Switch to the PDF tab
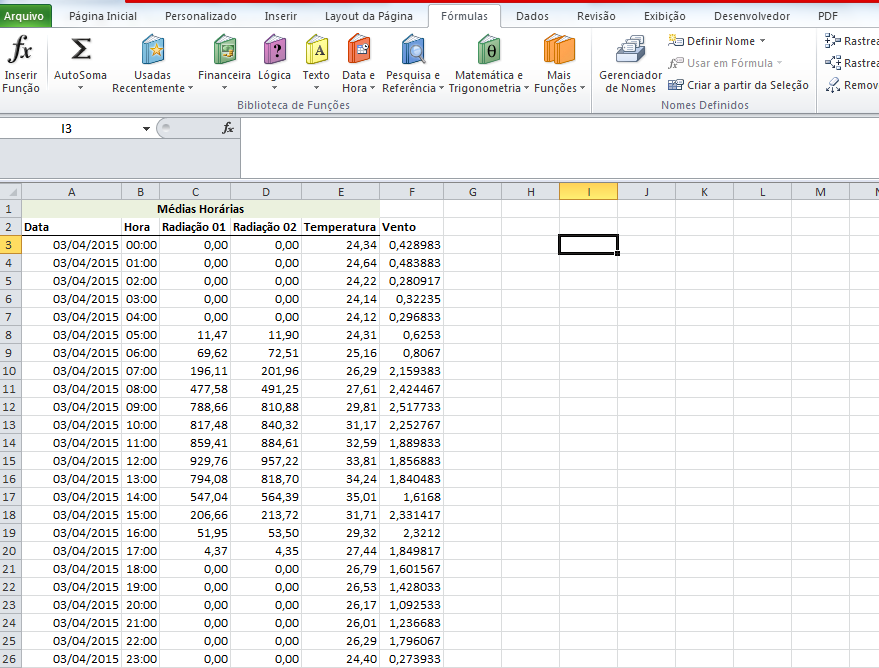Image resolution: width=879 pixels, height=668 pixels. tap(827, 16)
